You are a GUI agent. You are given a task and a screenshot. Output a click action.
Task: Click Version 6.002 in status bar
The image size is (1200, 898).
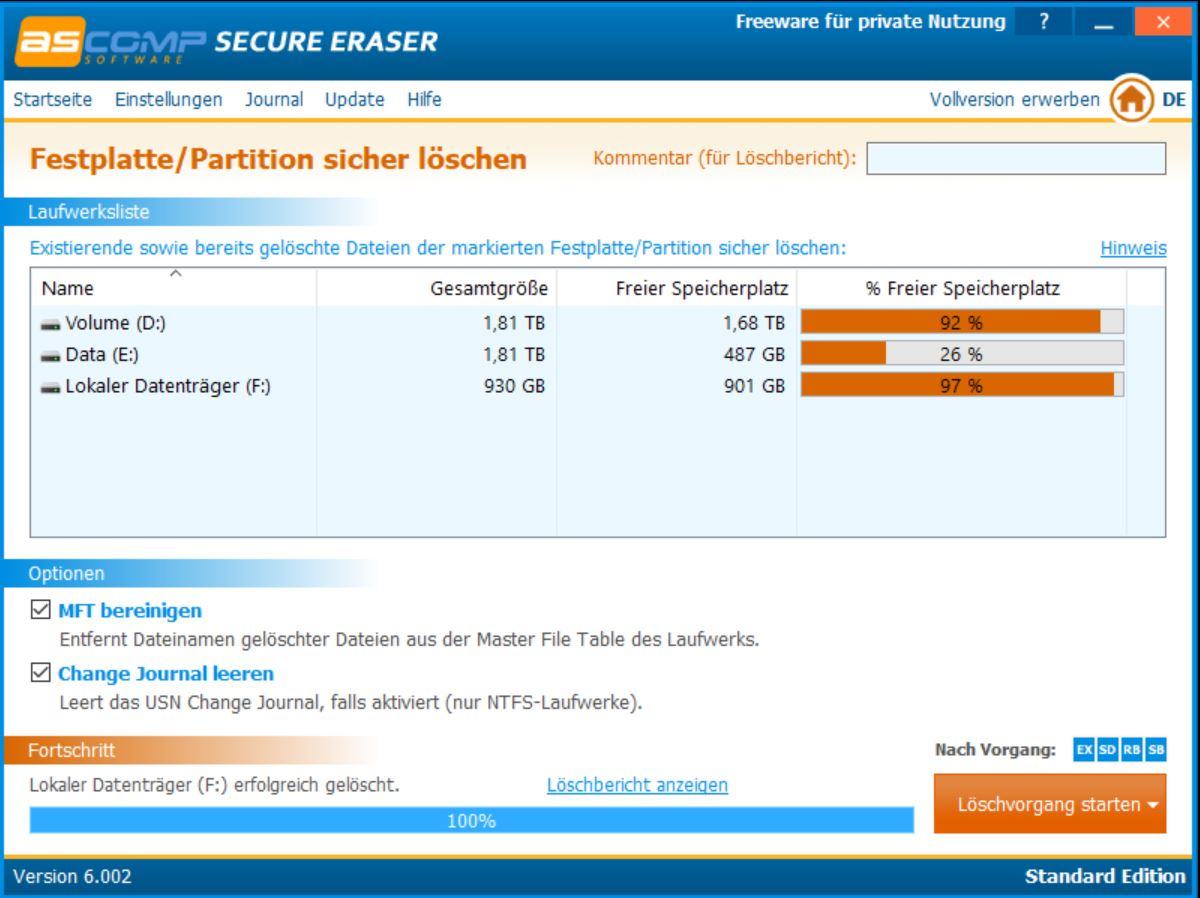(x=71, y=877)
